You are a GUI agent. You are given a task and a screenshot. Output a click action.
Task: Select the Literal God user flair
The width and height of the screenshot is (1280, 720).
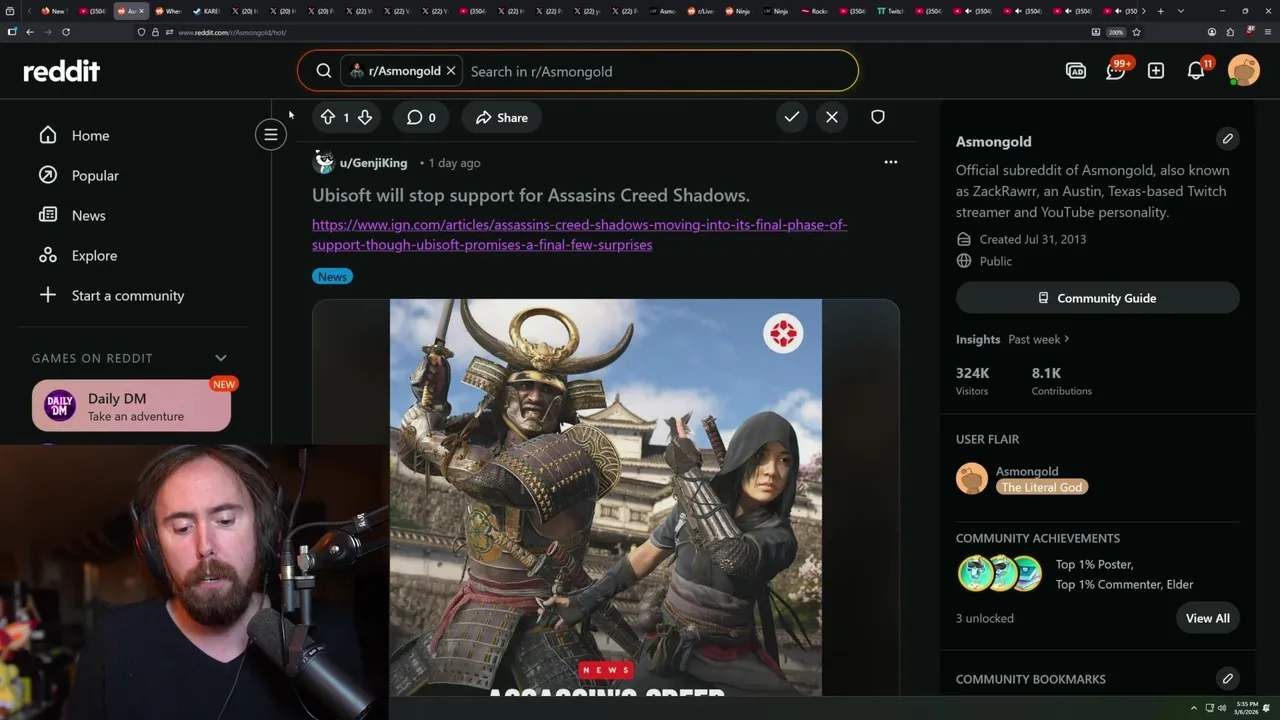1041,487
